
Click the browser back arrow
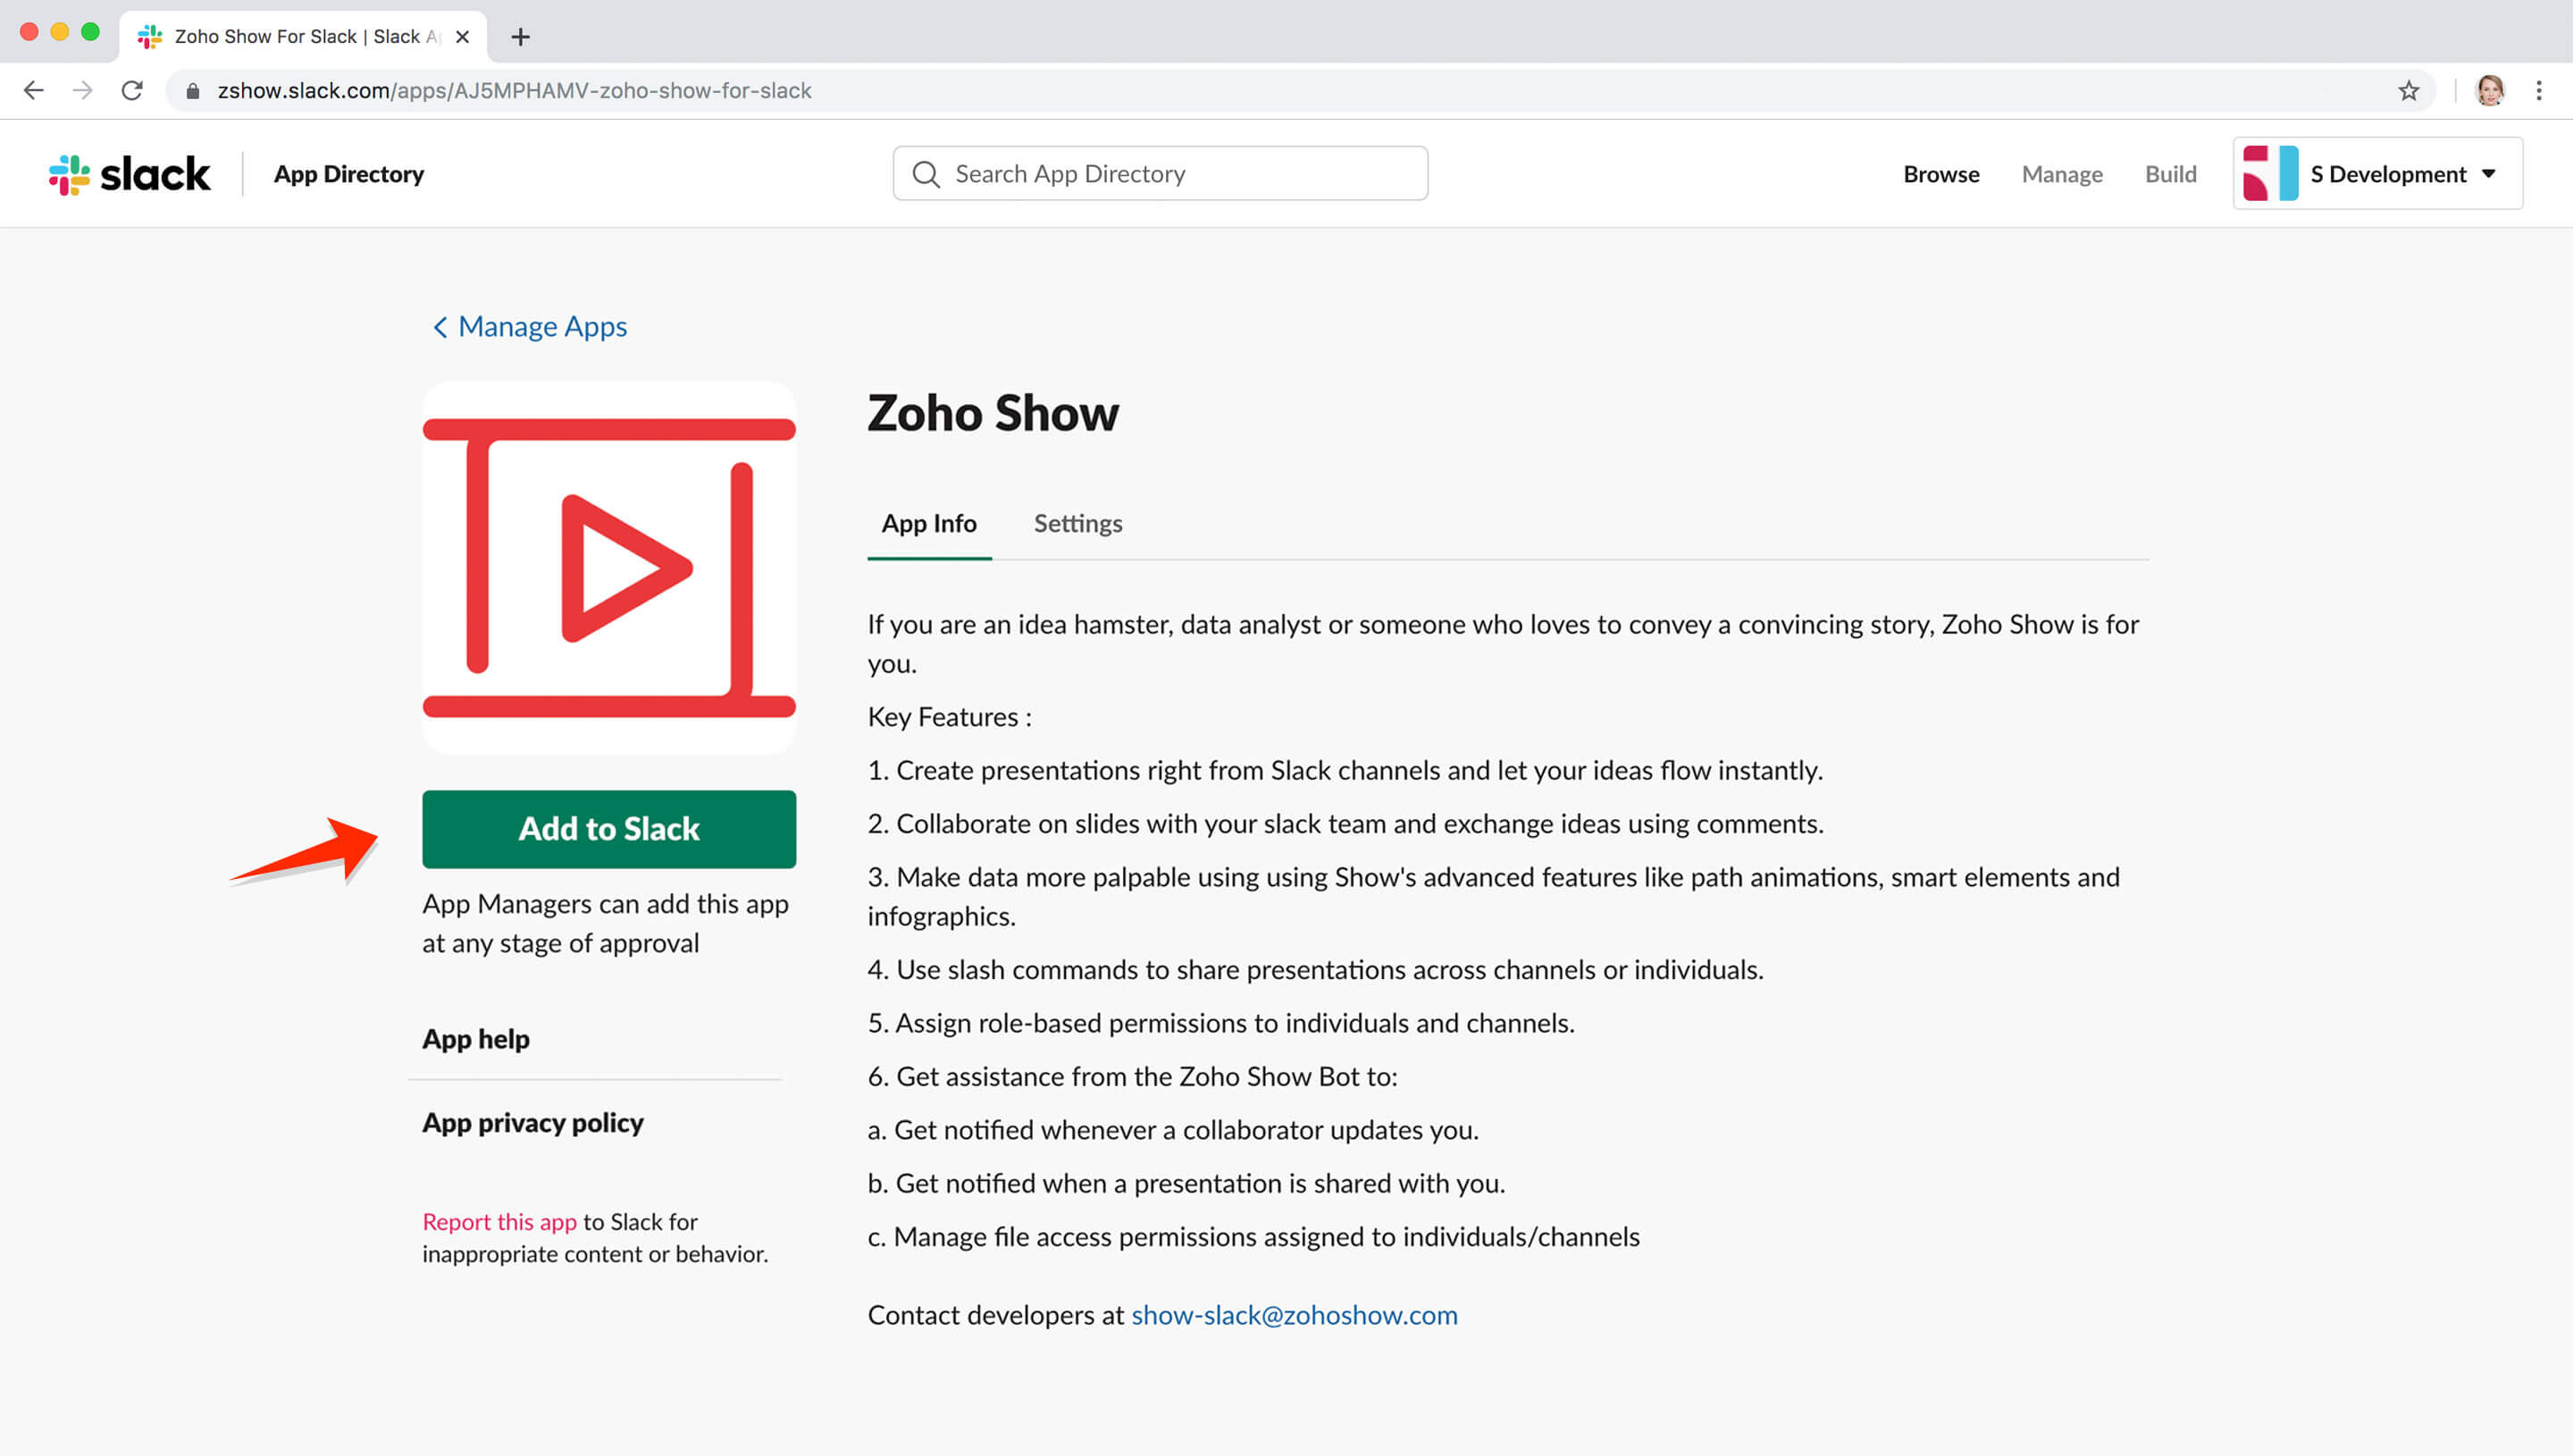point(34,90)
